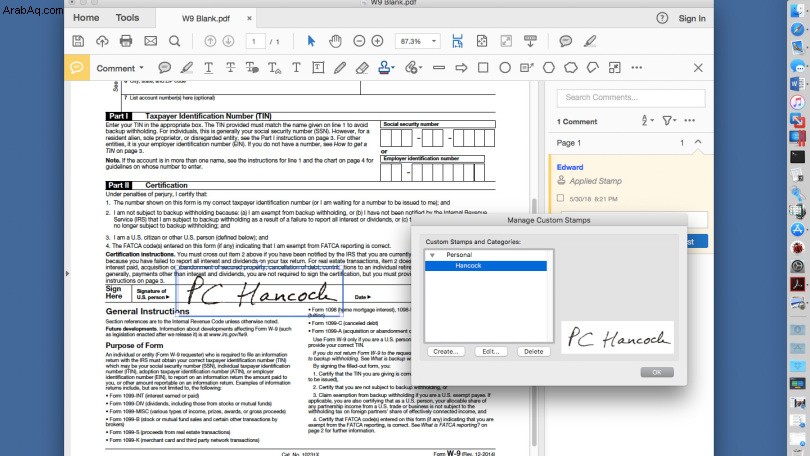Select the Oval drawing tool

(505, 68)
